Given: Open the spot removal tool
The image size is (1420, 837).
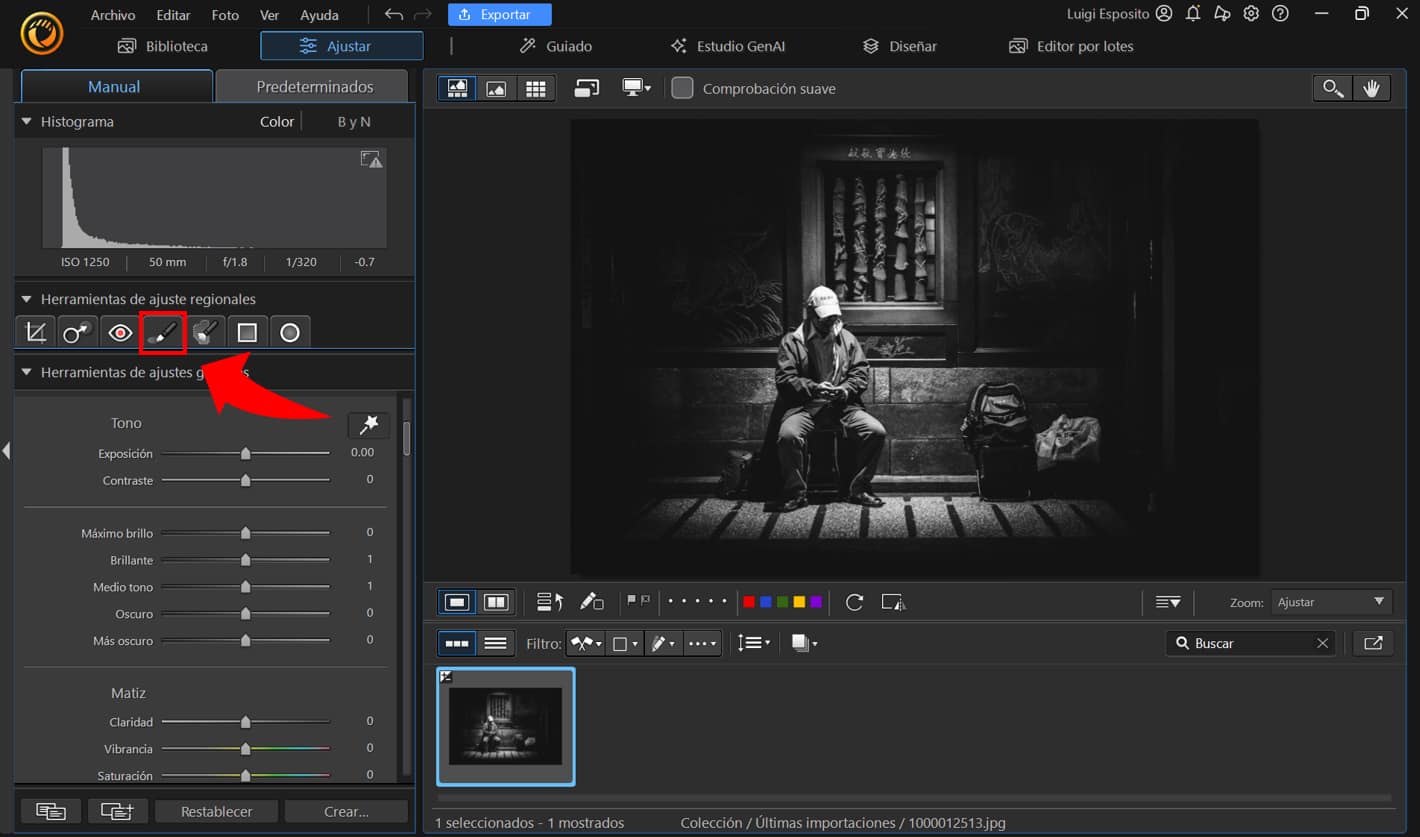Looking at the screenshot, I should pos(77,332).
